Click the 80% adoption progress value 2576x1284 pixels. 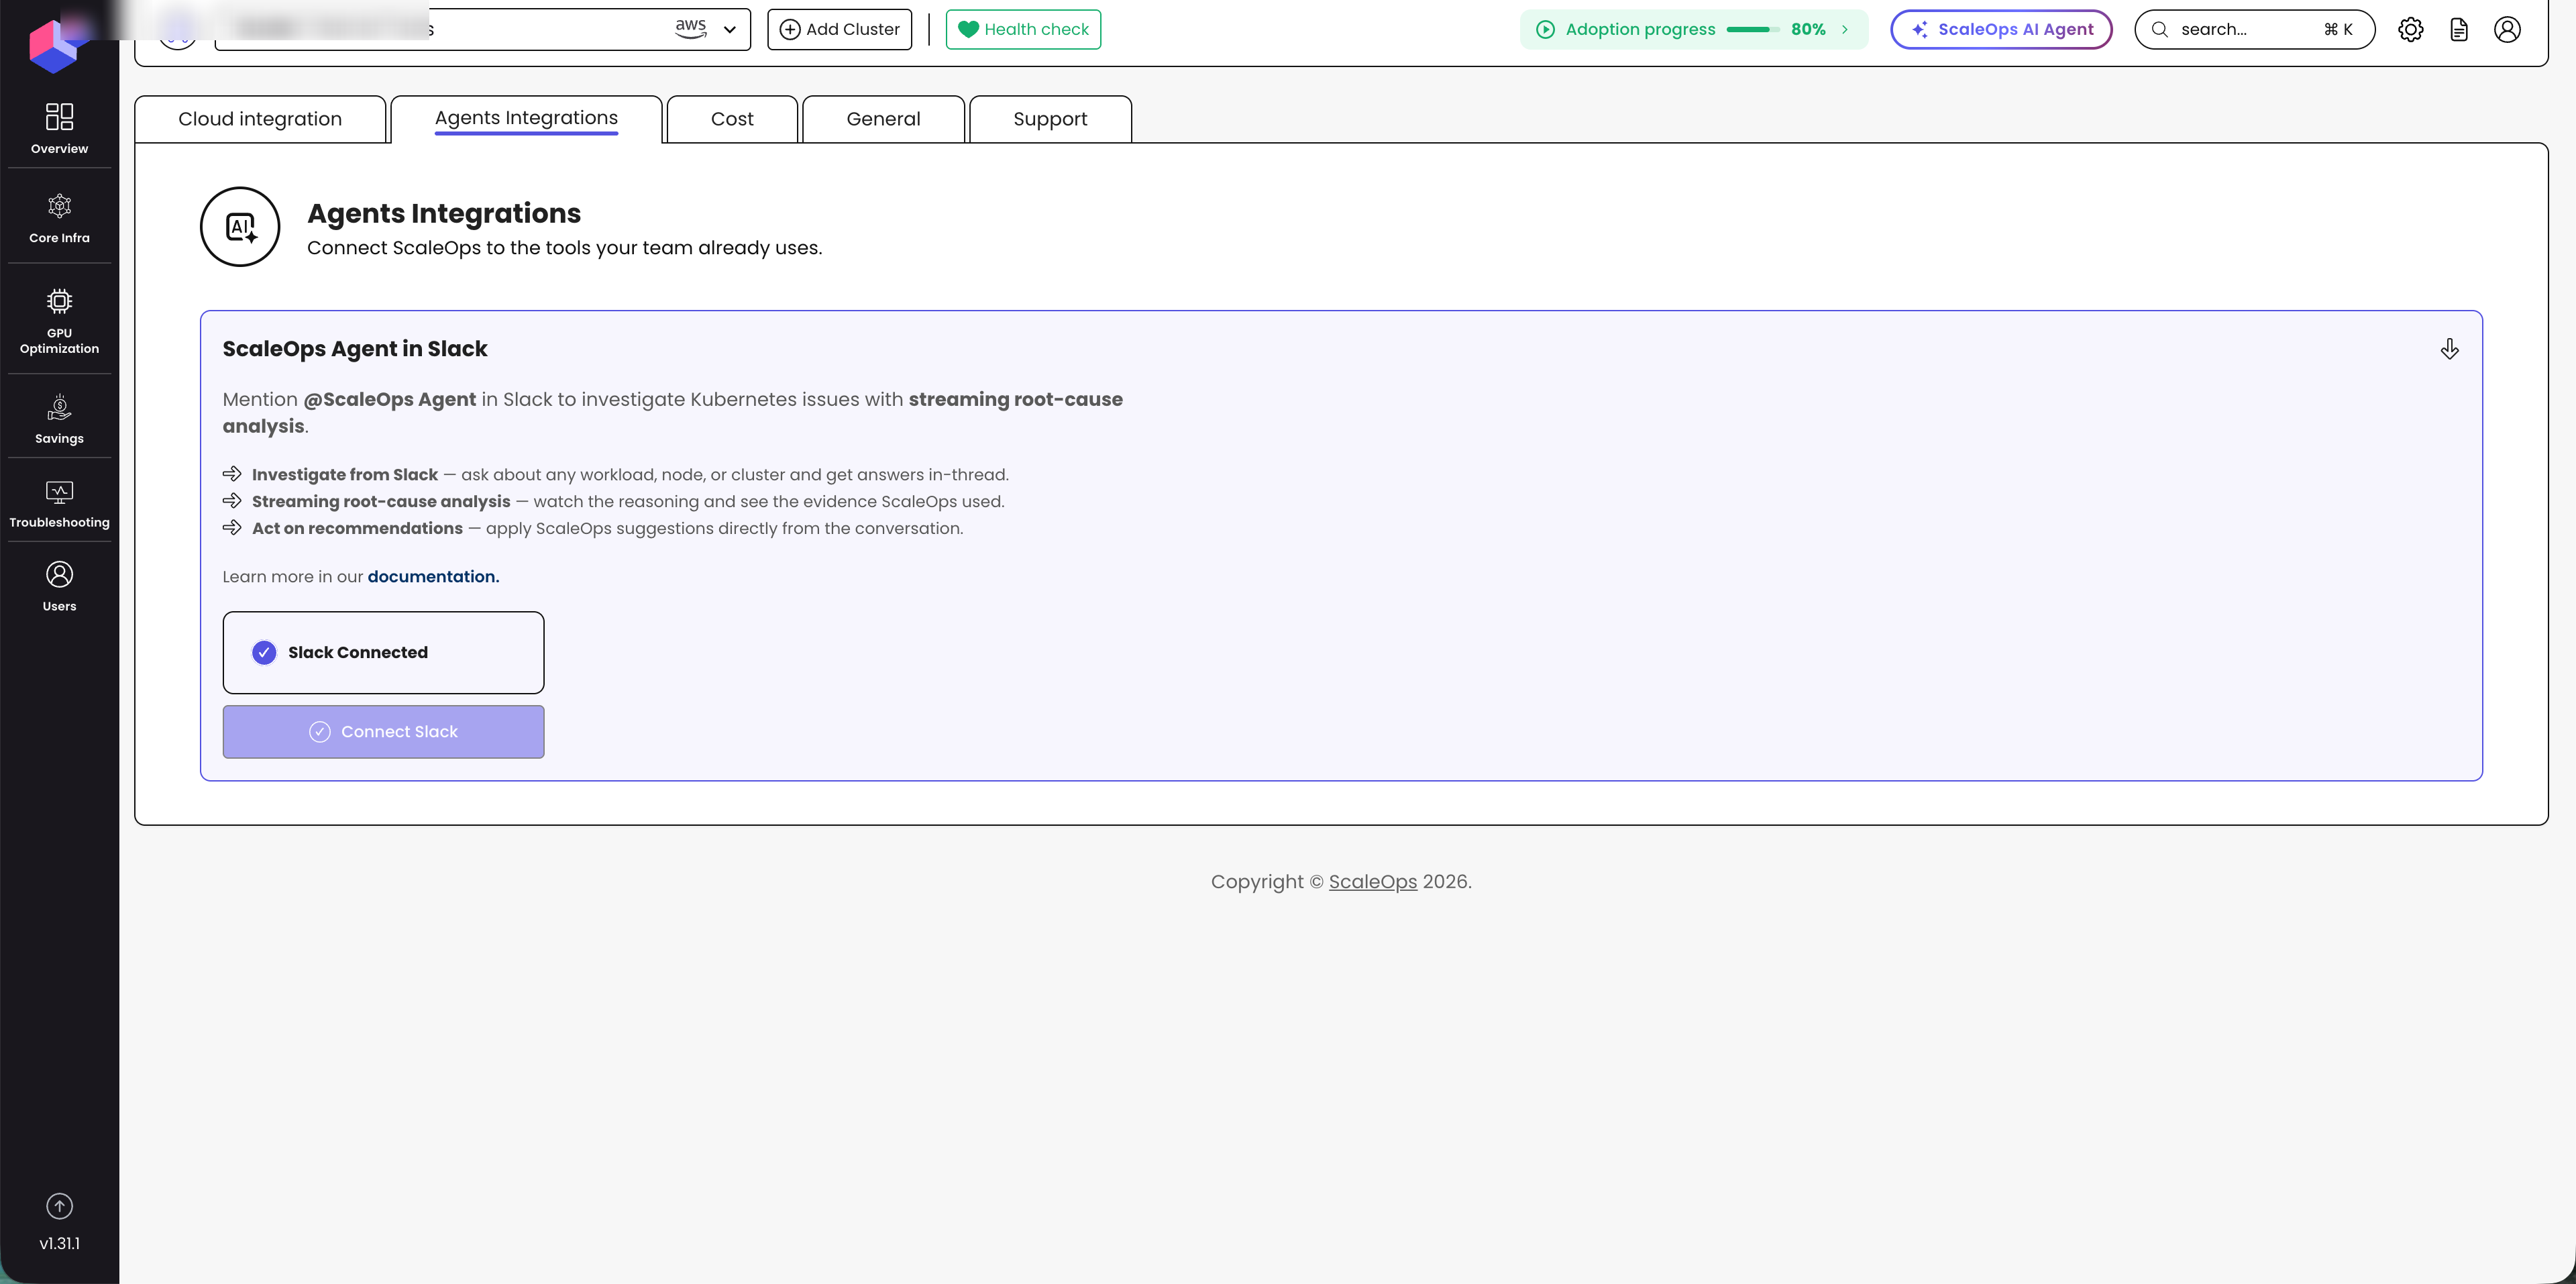click(1808, 30)
